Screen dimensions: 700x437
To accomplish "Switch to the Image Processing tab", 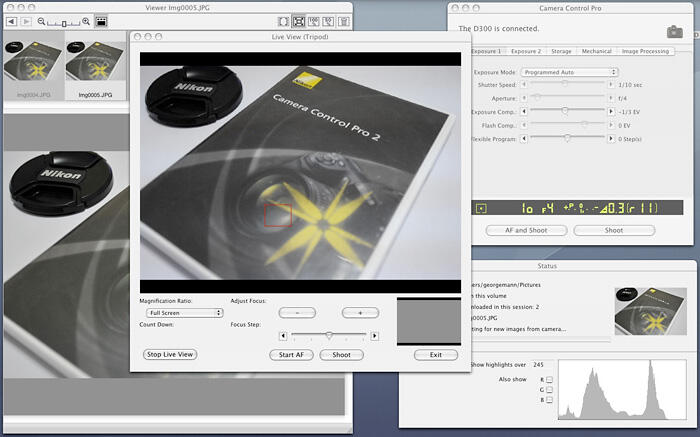I will [x=646, y=50].
